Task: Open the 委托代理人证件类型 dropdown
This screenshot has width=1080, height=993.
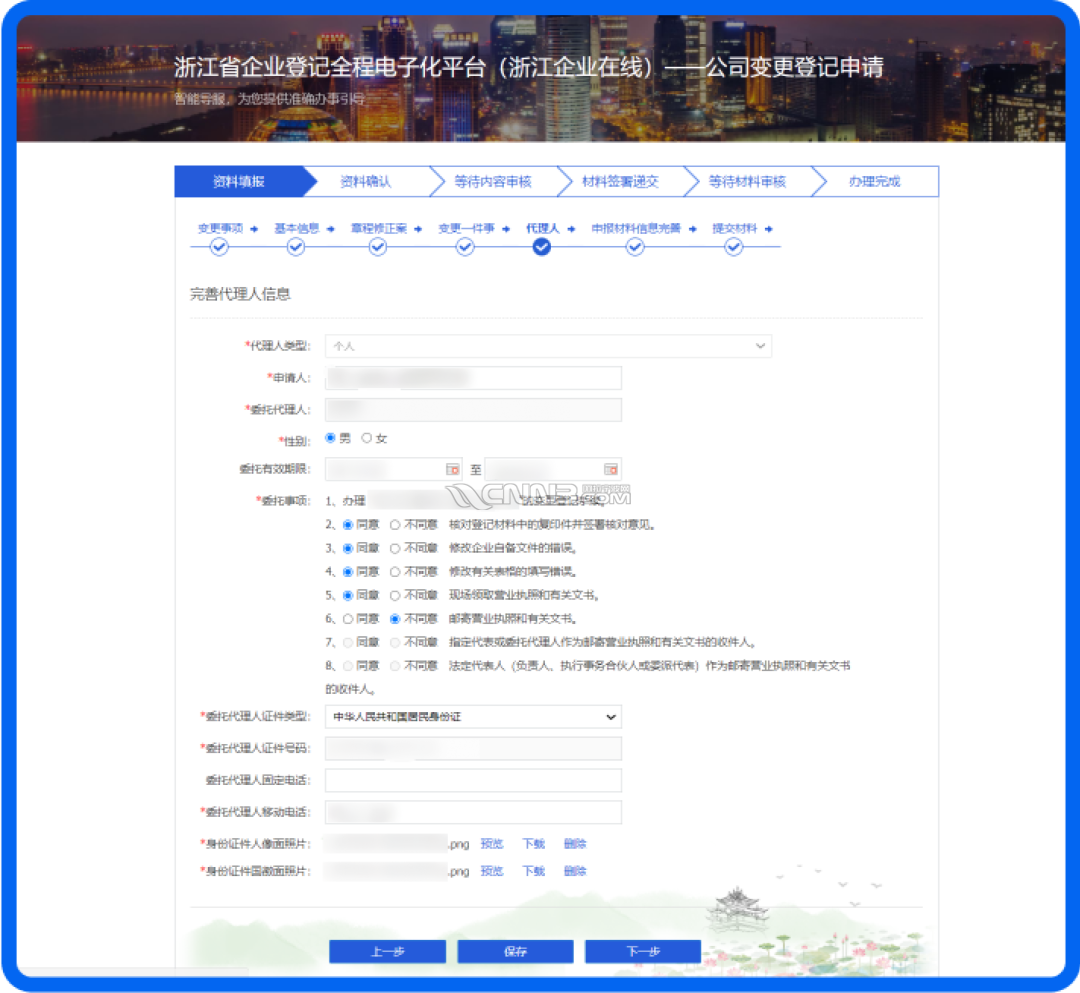Action: tap(473, 717)
